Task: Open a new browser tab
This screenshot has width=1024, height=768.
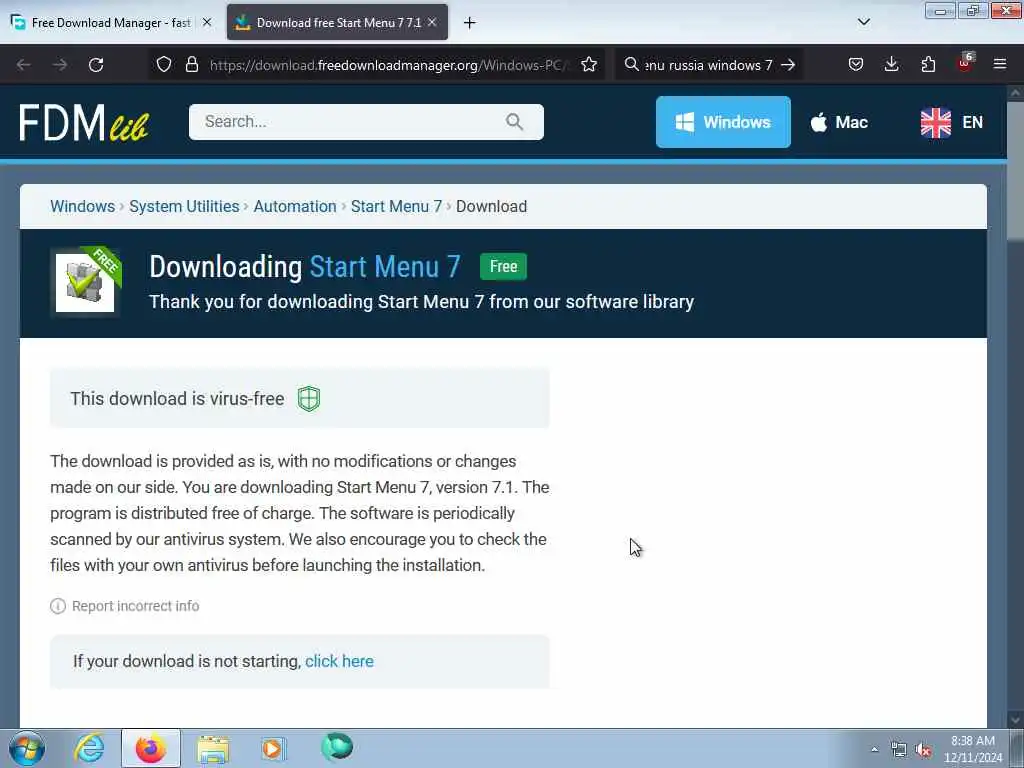Action: pyautogui.click(x=470, y=23)
